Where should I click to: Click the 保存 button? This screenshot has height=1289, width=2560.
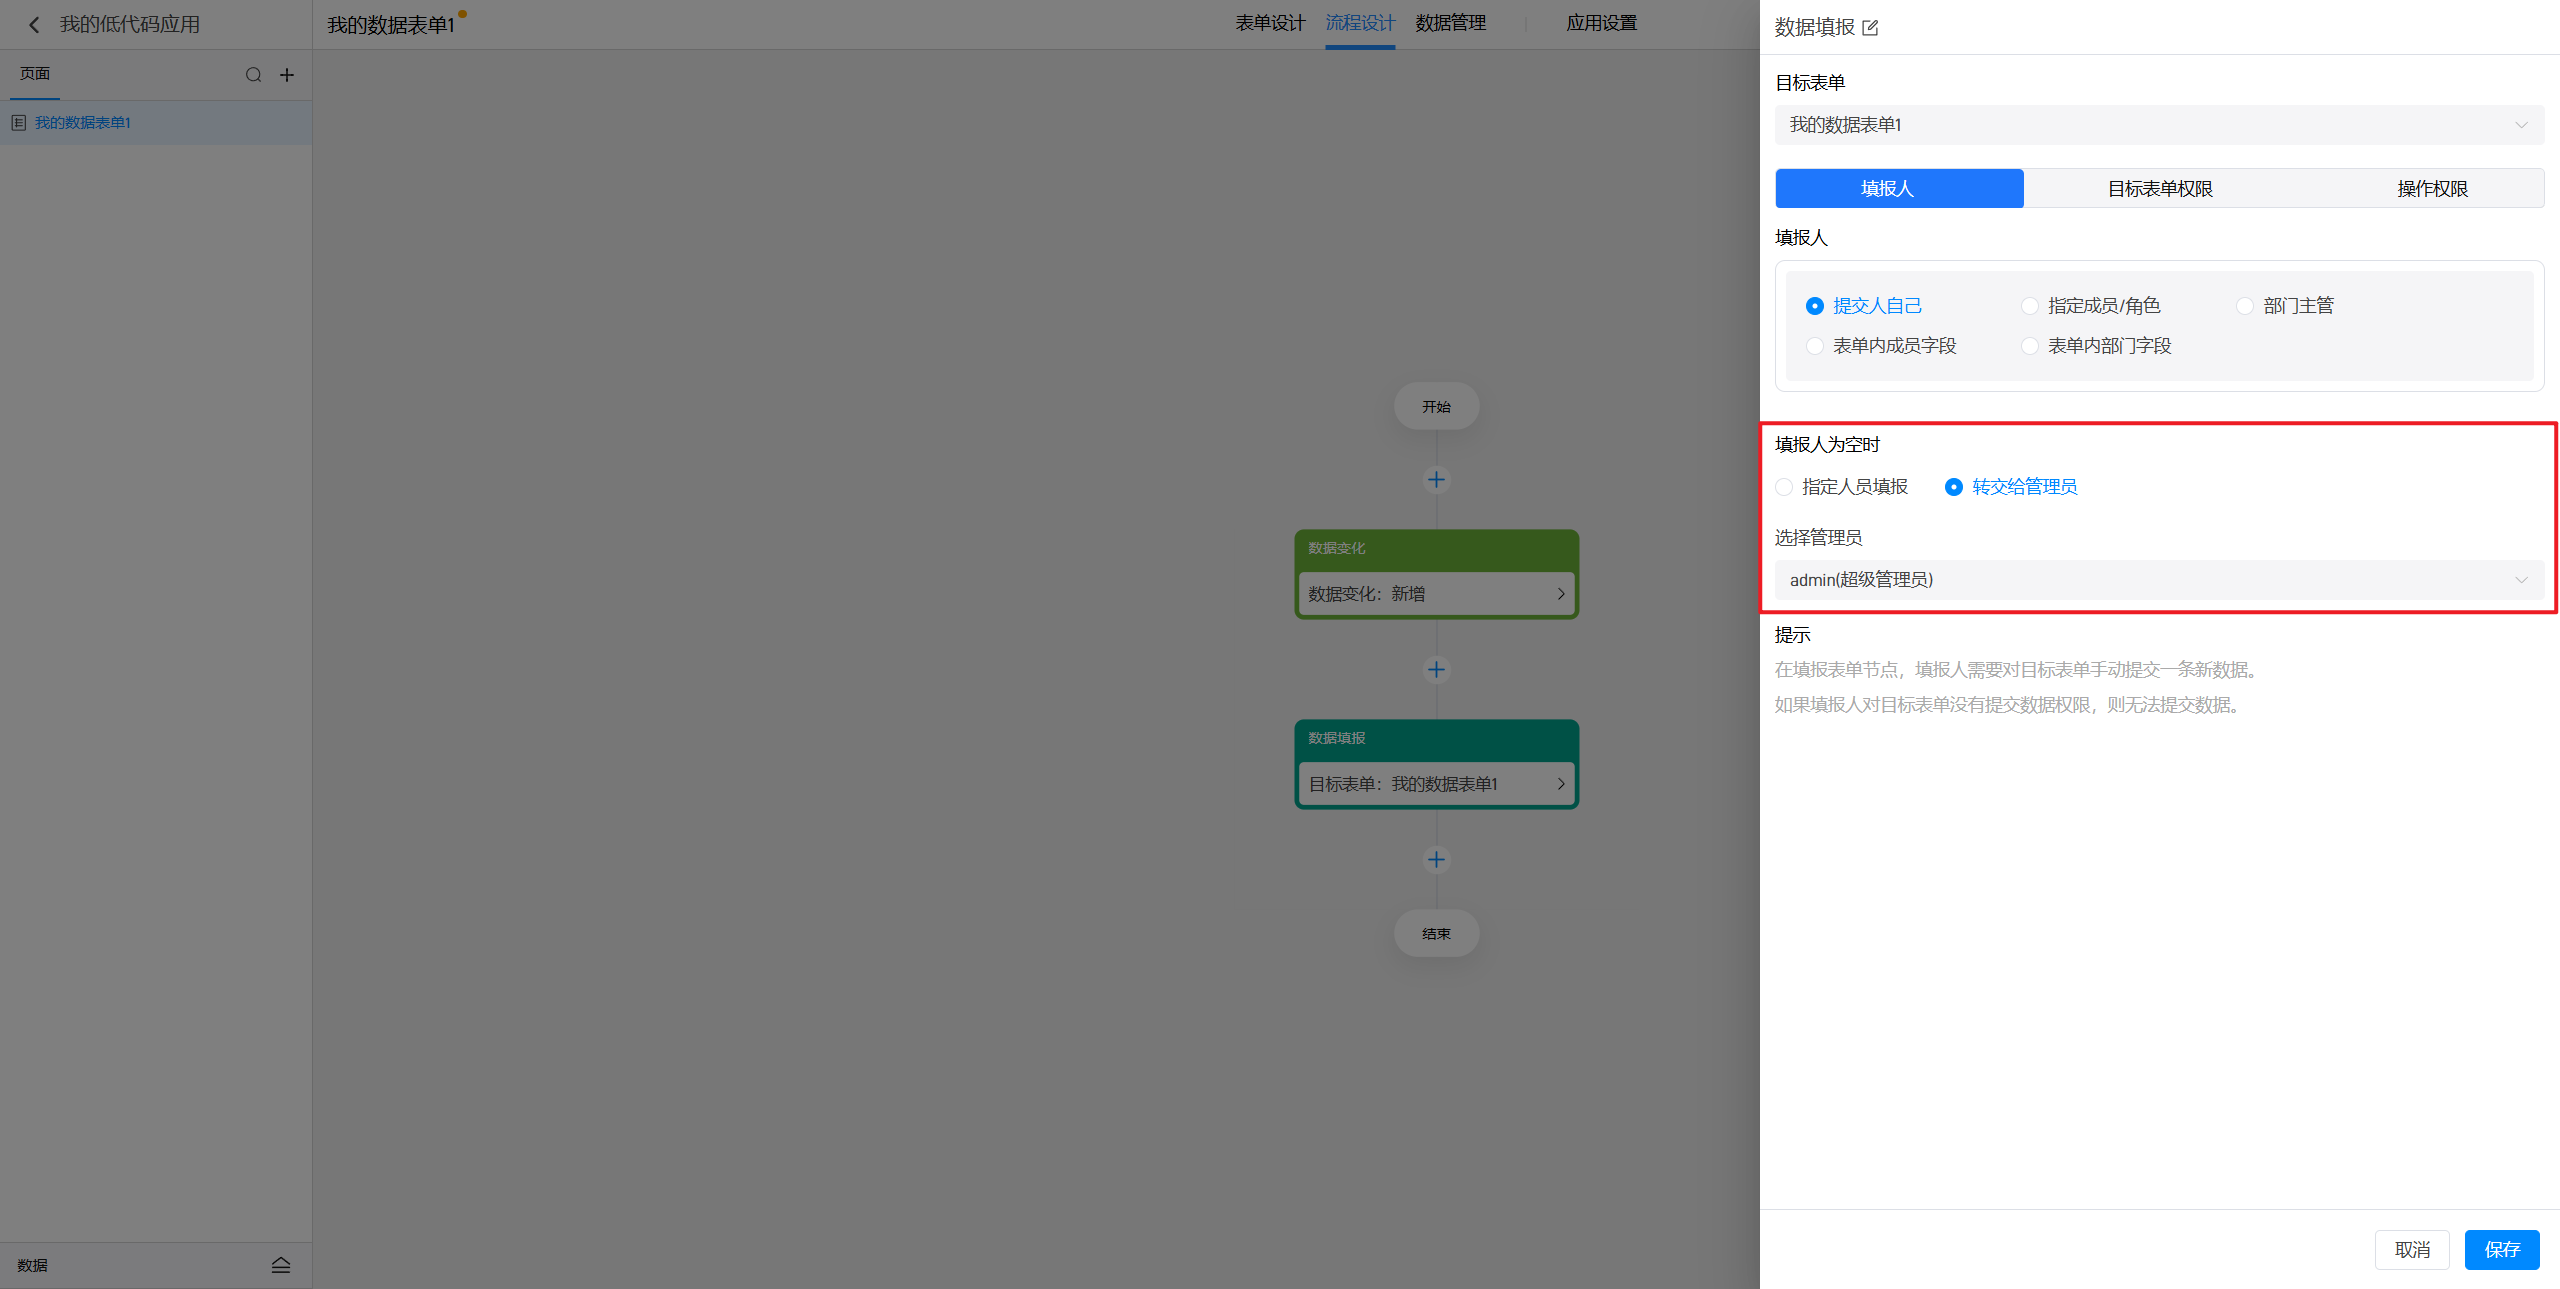(2501, 1250)
